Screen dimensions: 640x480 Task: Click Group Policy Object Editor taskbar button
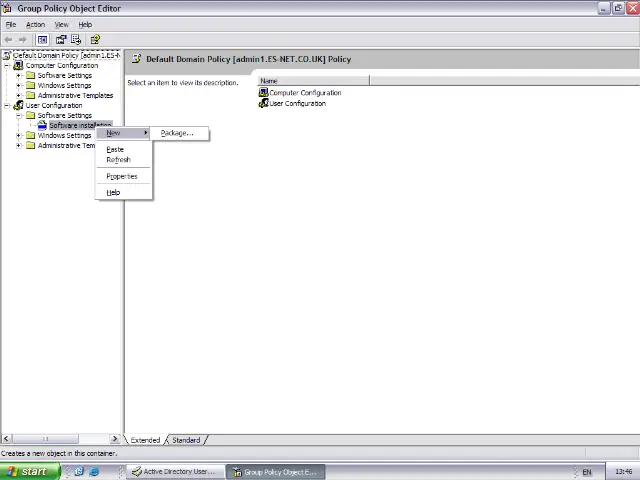(x=276, y=472)
